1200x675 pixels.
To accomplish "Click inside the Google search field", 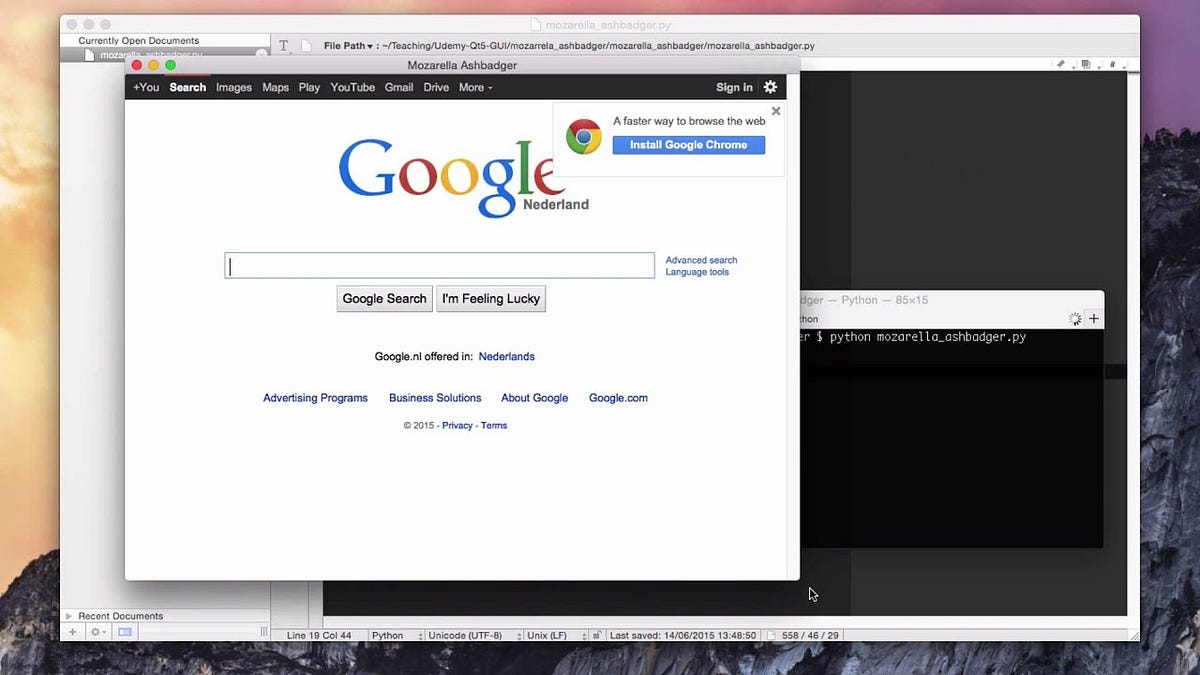I will [439, 265].
